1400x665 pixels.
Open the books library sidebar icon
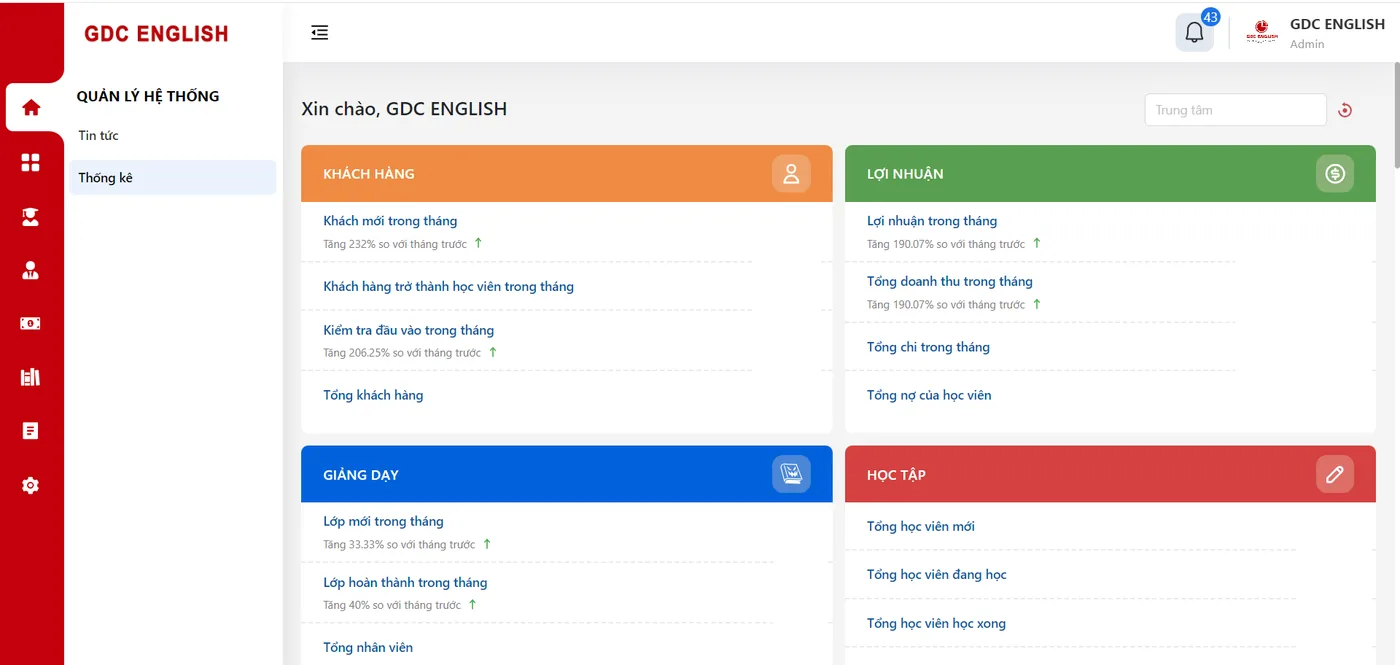click(x=31, y=377)
